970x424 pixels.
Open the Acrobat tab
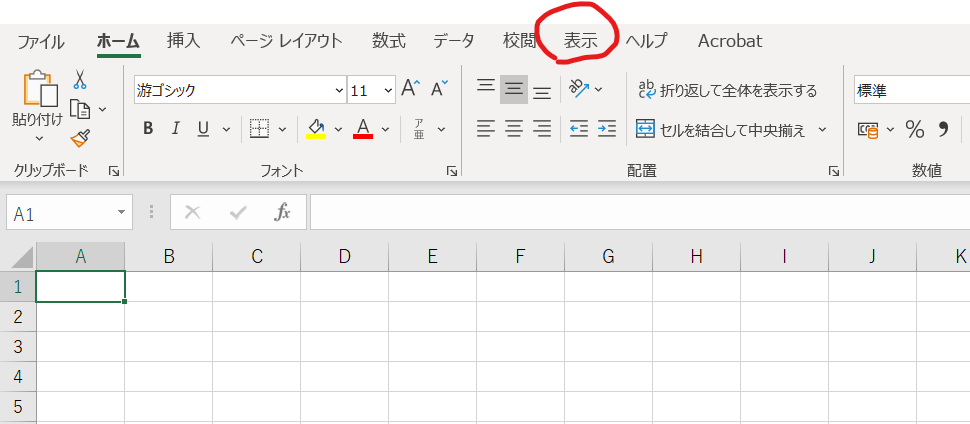coord(730,41)
